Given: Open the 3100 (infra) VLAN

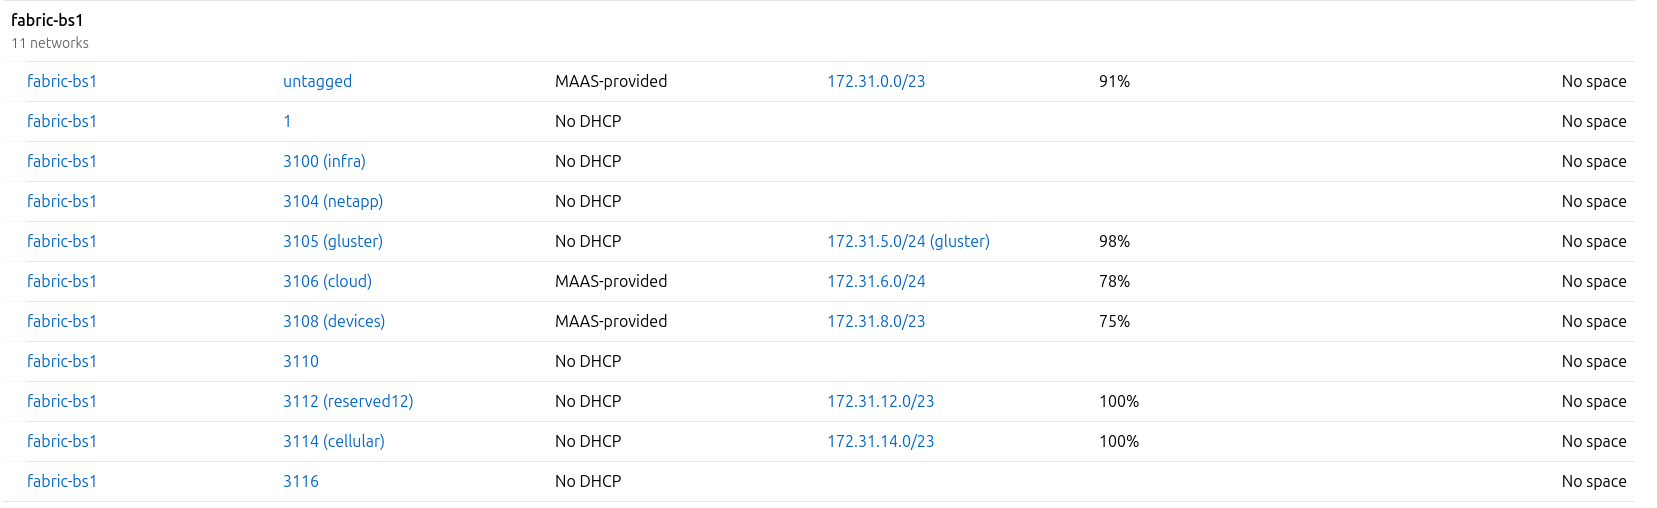Looking at the screenshot, I should (324, 162).
